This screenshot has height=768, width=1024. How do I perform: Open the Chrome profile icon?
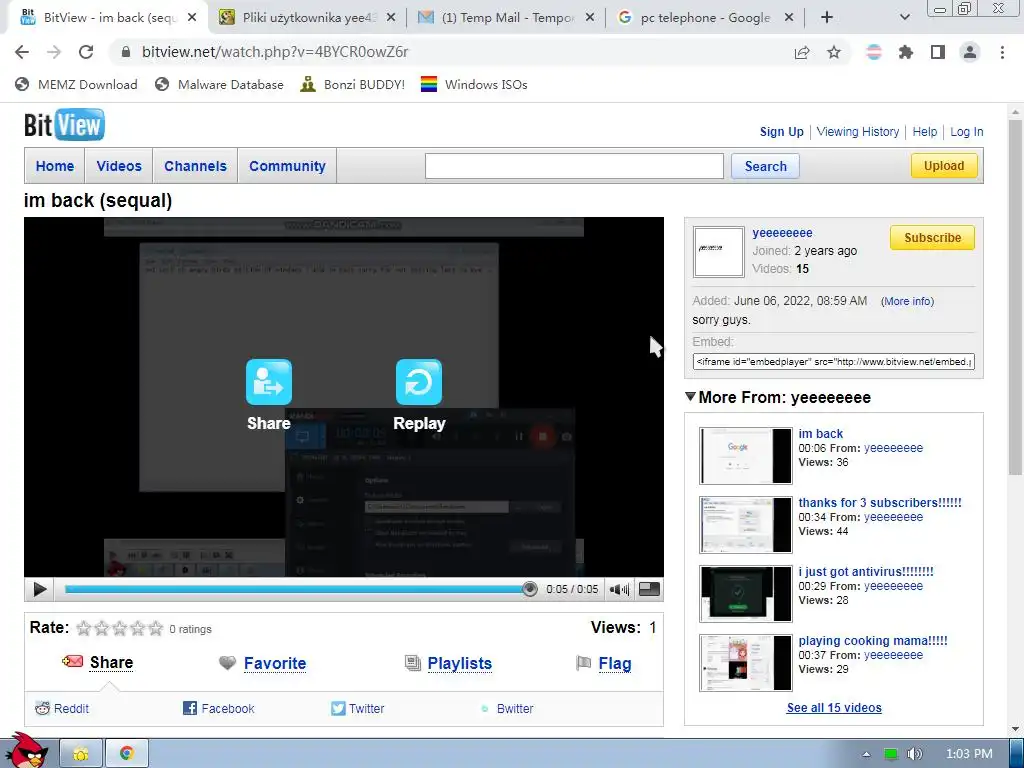(x=970, y=52)
